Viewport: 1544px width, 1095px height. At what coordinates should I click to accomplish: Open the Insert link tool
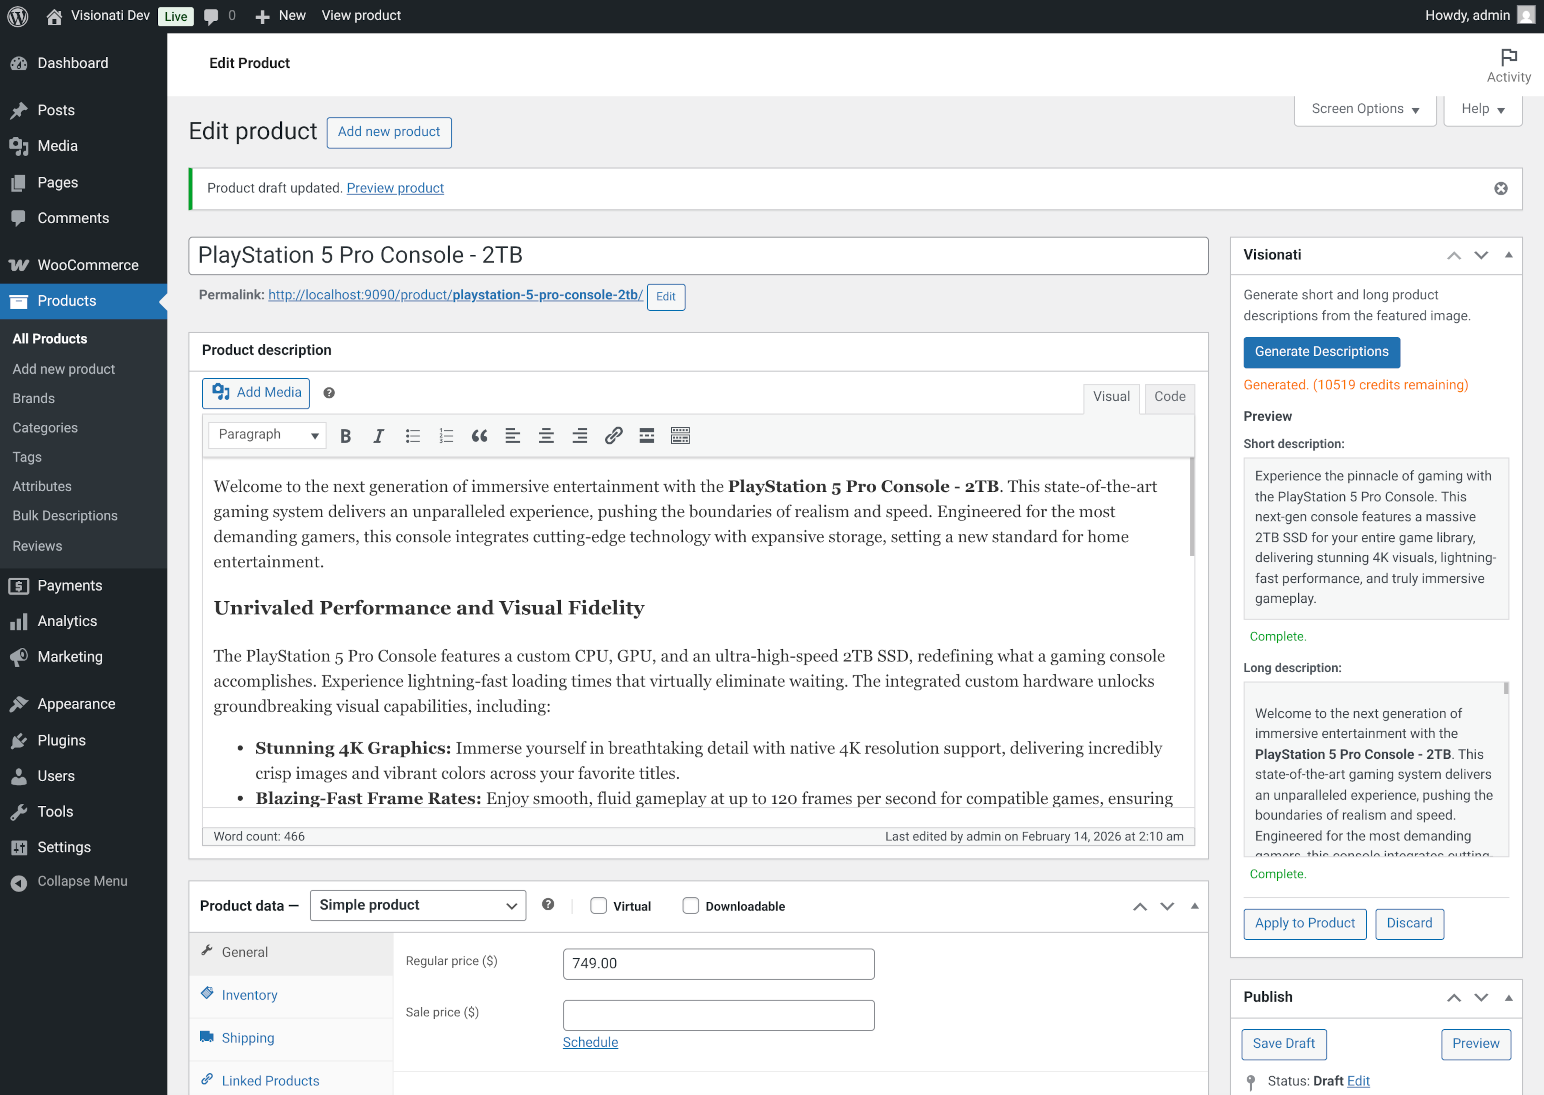[613, 435]
